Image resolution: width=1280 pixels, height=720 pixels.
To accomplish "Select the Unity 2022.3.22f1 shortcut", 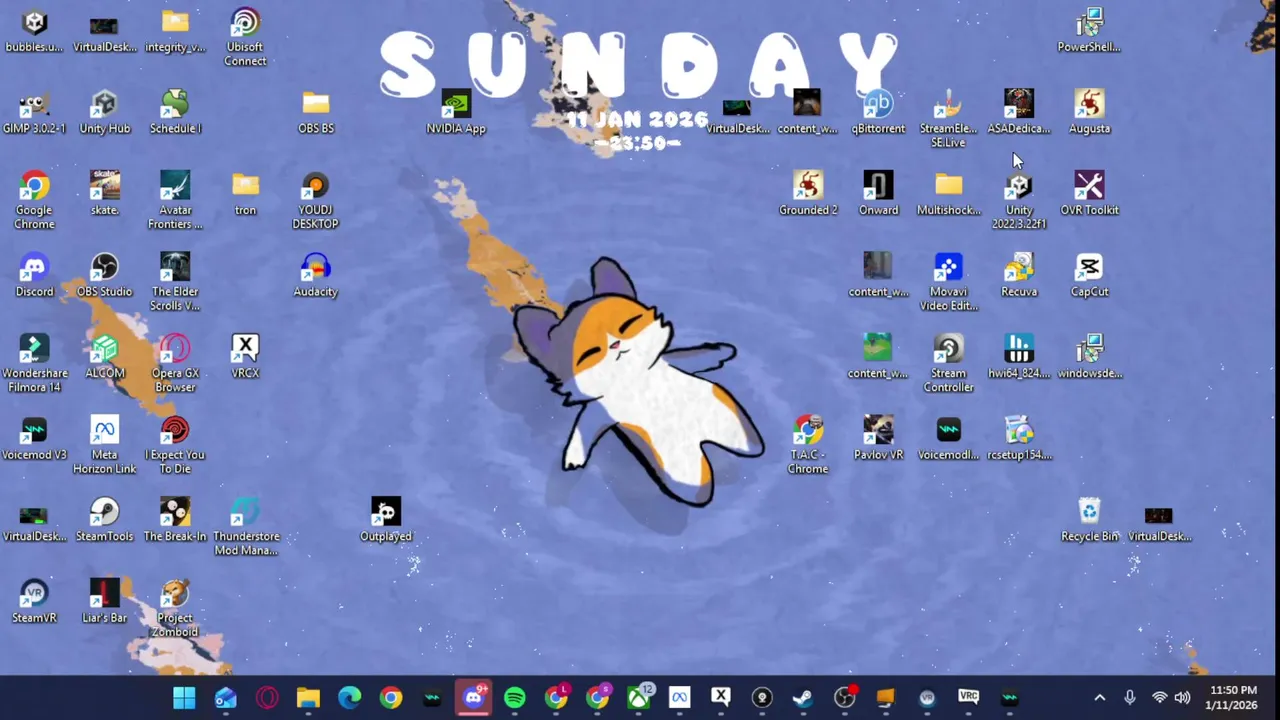I will point(1019,200).
